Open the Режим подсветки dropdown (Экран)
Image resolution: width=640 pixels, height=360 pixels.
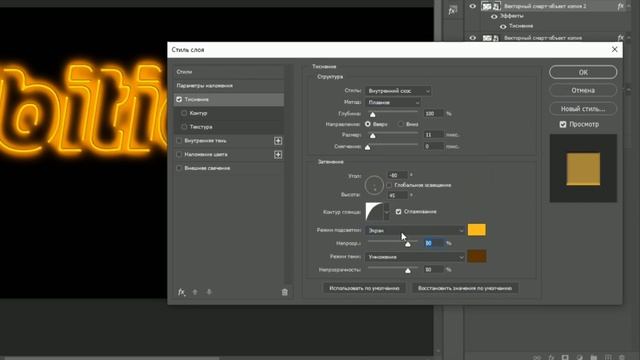(415, 230)
